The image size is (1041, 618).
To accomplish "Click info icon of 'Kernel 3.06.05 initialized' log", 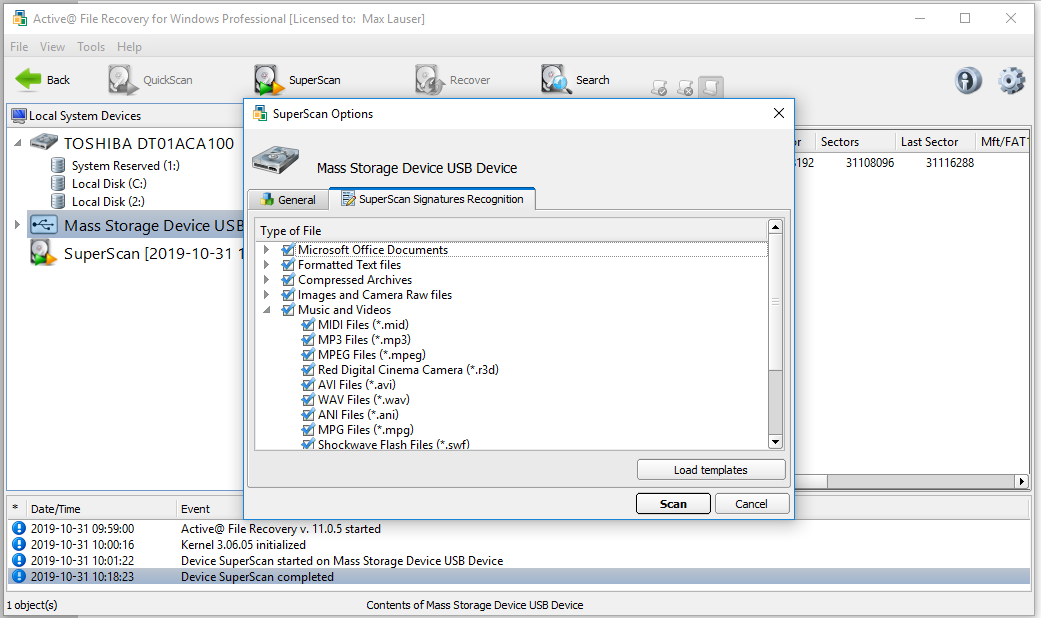I will click(x=19, y=544).
